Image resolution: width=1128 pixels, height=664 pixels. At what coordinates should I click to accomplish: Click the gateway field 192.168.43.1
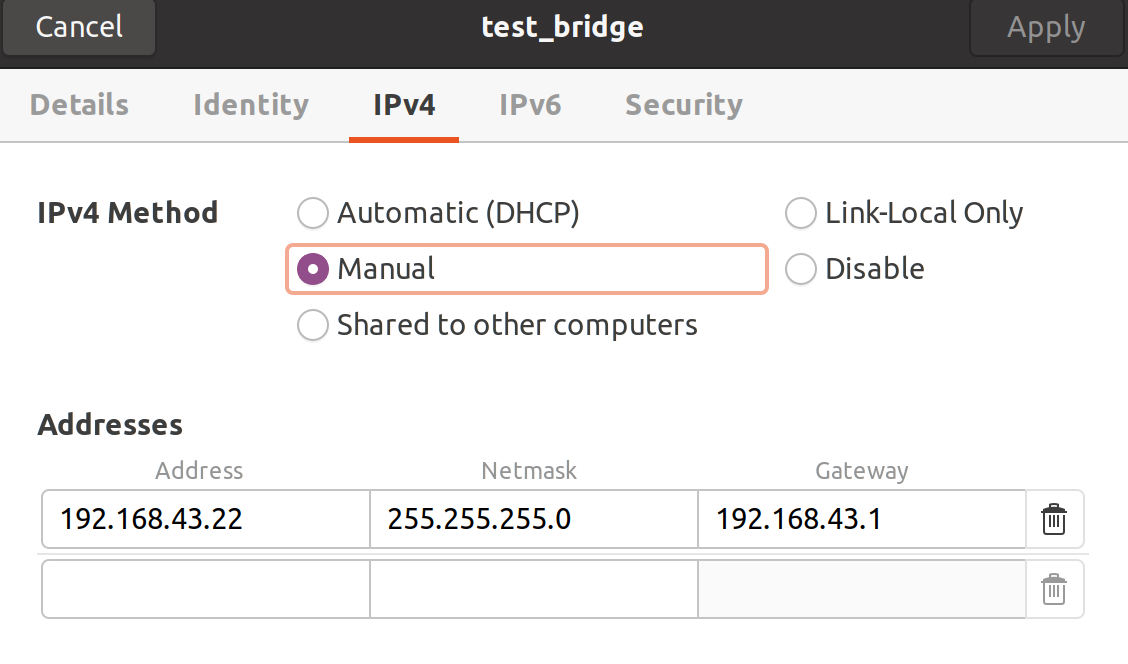(x=861, y=519)
